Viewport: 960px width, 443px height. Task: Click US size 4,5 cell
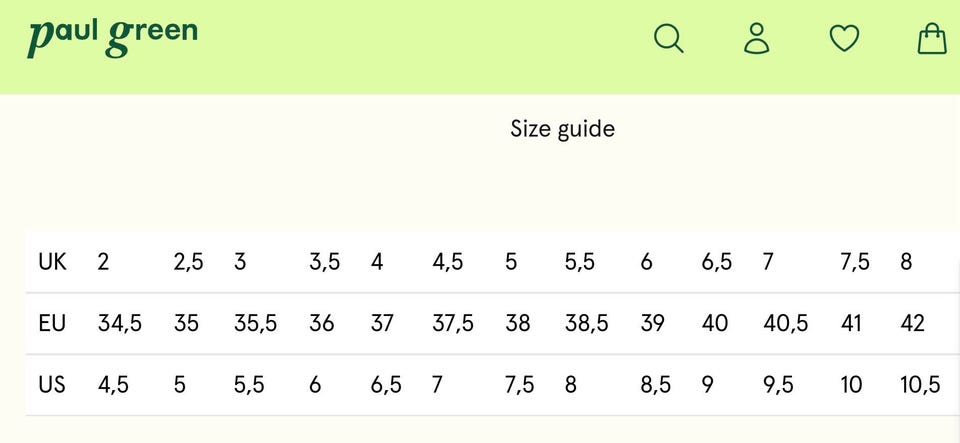coord(113,384)
